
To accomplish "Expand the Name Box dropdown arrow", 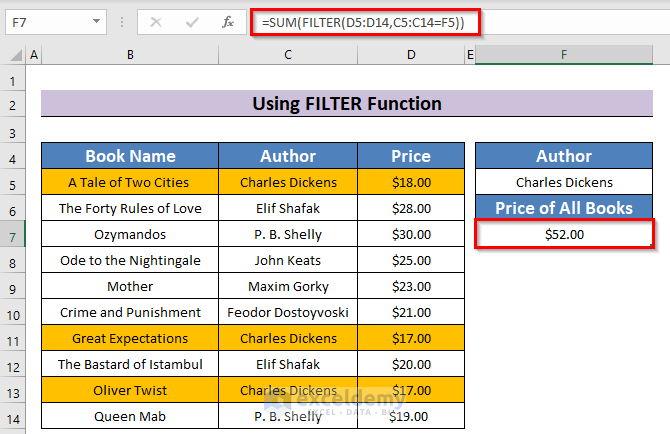I will coord(96,21).
